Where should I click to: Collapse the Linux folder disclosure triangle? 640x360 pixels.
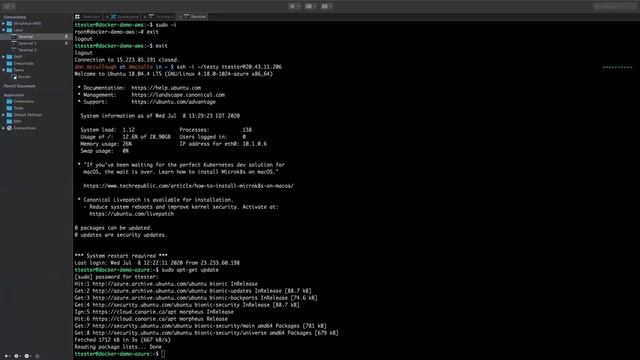click(4, 30)
